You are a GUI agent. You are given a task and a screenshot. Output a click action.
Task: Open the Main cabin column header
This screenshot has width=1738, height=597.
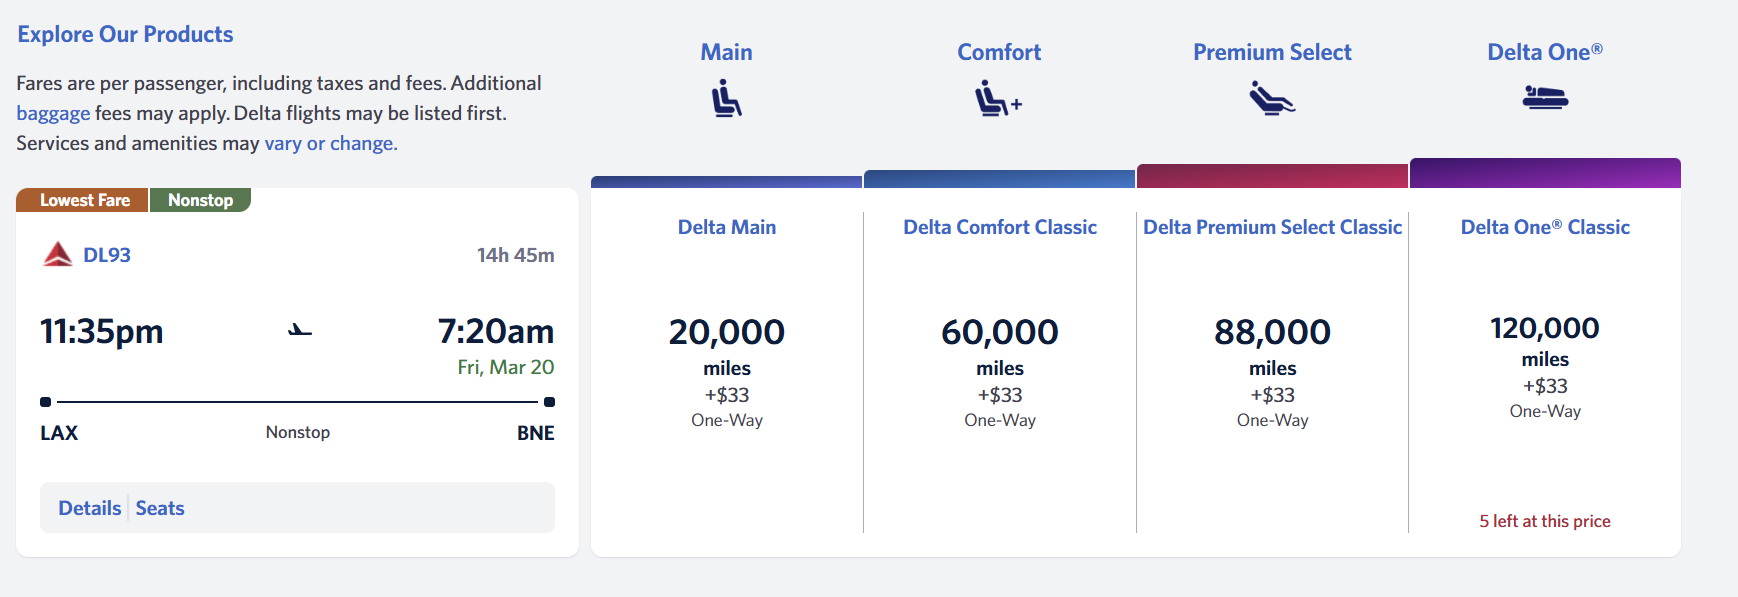pyautogui.click(x=726, y=52)
